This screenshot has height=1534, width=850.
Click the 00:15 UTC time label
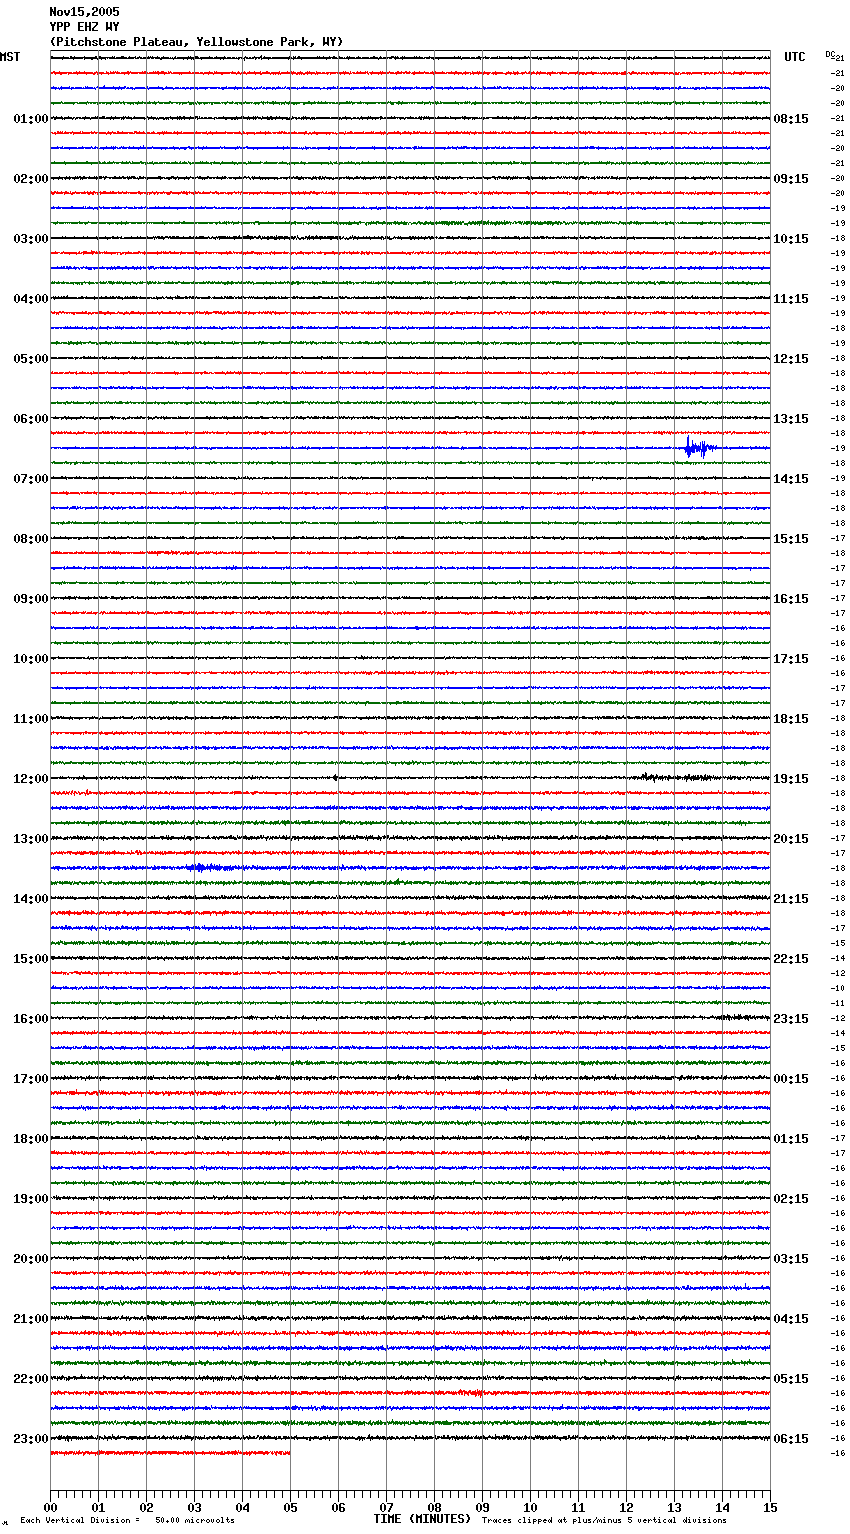(x=791, y=1079)
